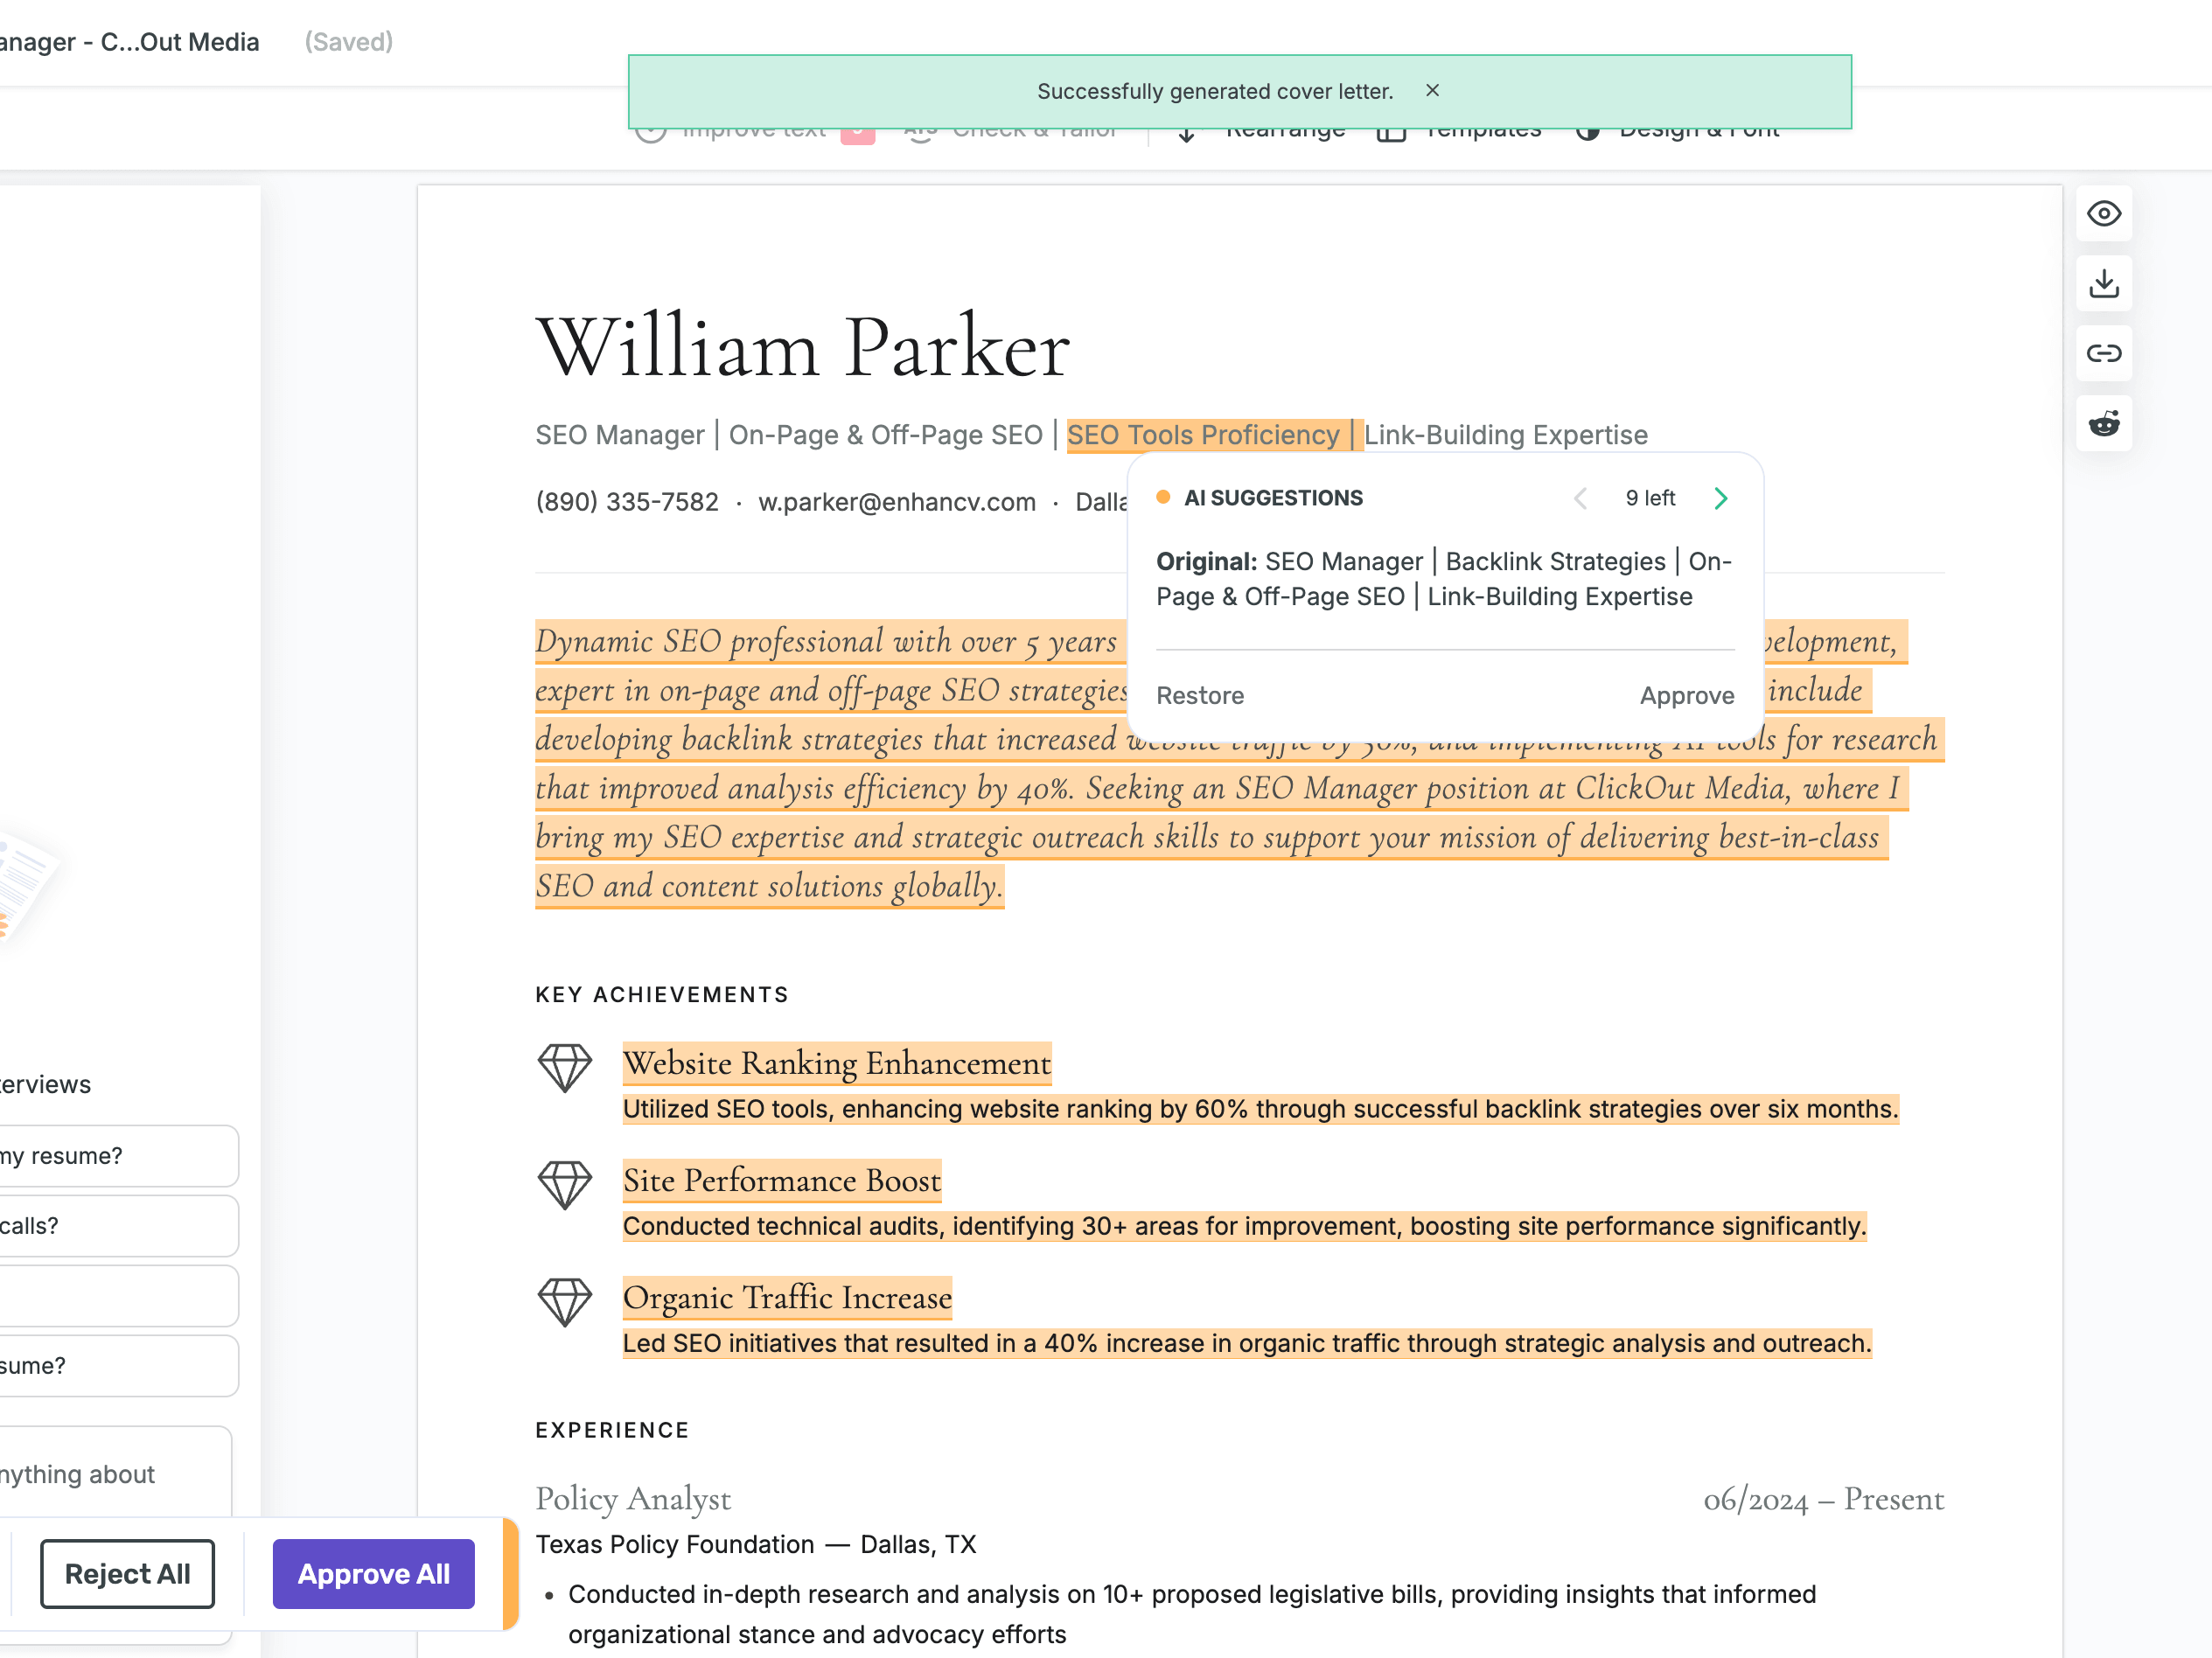
Task: Download the resume file
Action: click(x=2103, y=284)
